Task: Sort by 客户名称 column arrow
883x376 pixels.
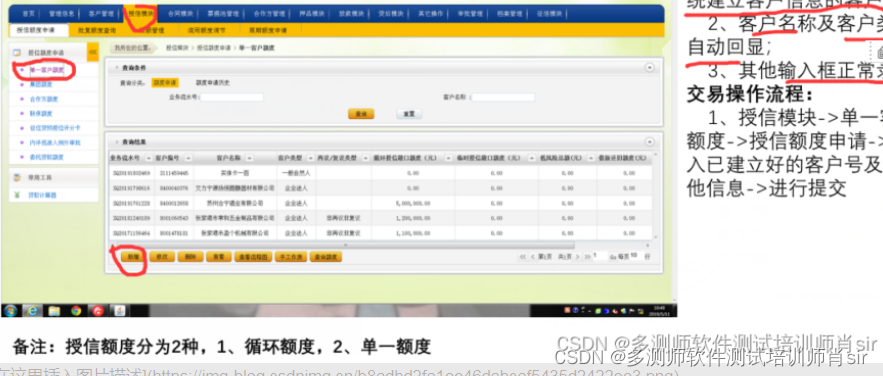Action: click(x=249, y=158)
